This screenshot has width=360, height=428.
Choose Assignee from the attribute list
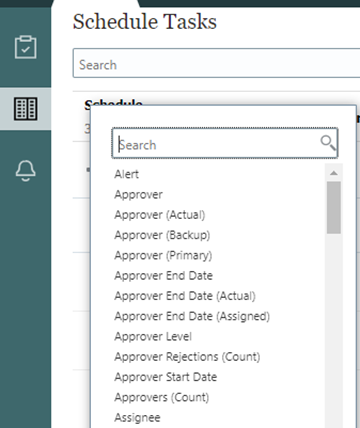coord(137,418)
